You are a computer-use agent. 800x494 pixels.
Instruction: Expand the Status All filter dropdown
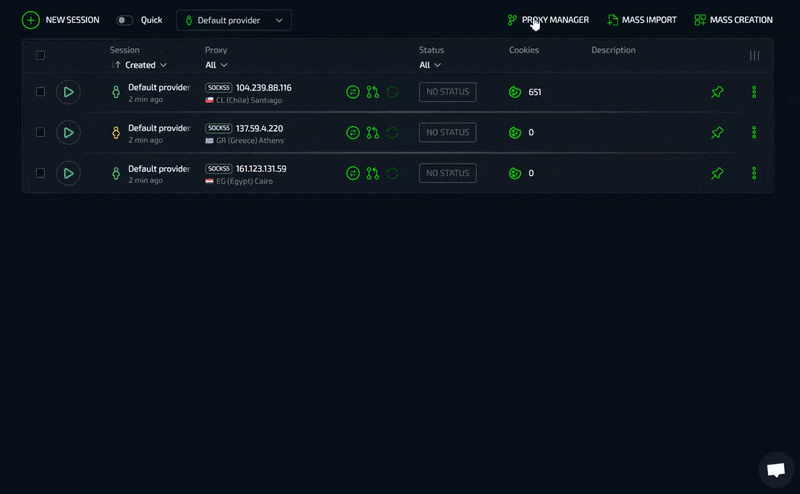430,65
